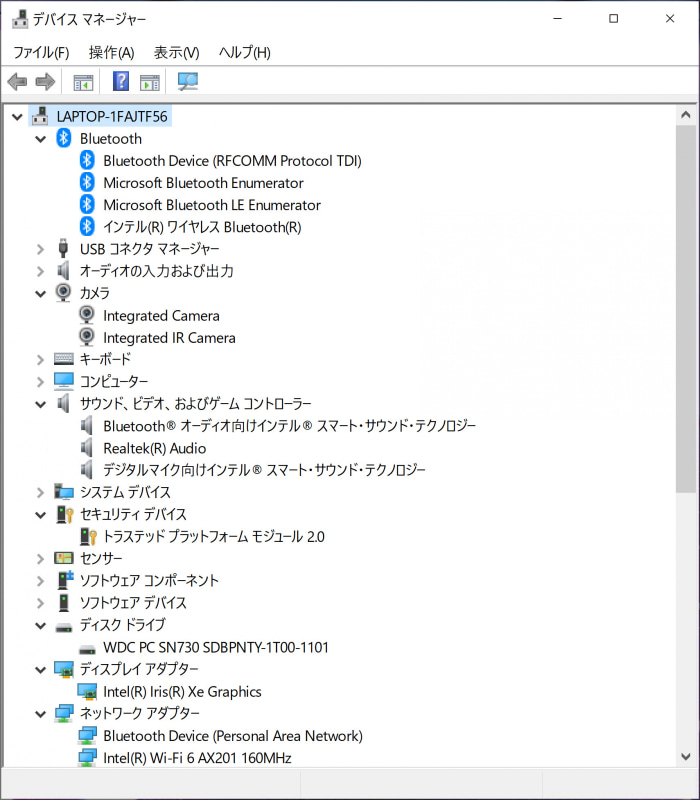This screenshot has width=700, height=800.
Task: Click the Integrated IR Camera webcam icon
Action: click(87, 337)
